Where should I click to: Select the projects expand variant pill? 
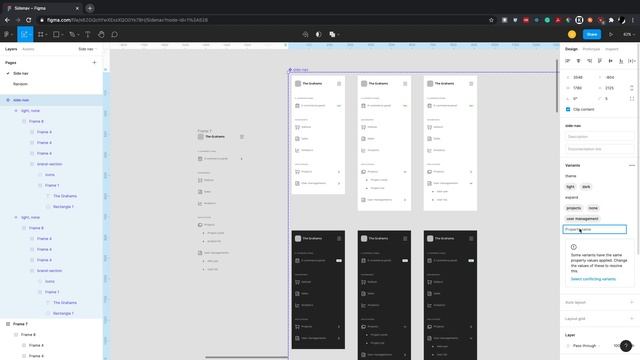tap(573, 208)
